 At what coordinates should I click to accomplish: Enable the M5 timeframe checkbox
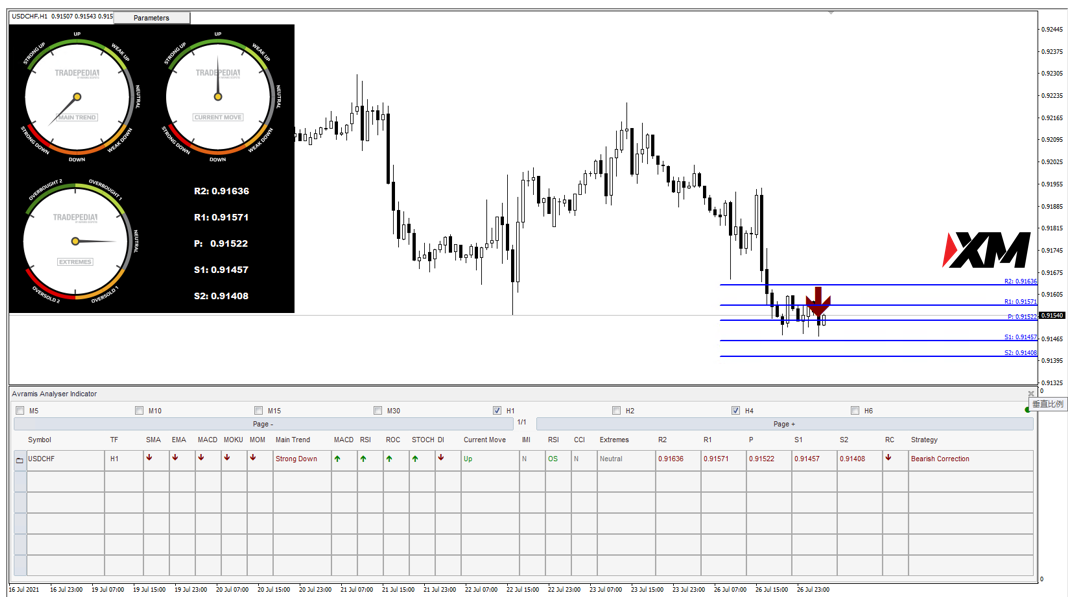[x=20, y=411]
